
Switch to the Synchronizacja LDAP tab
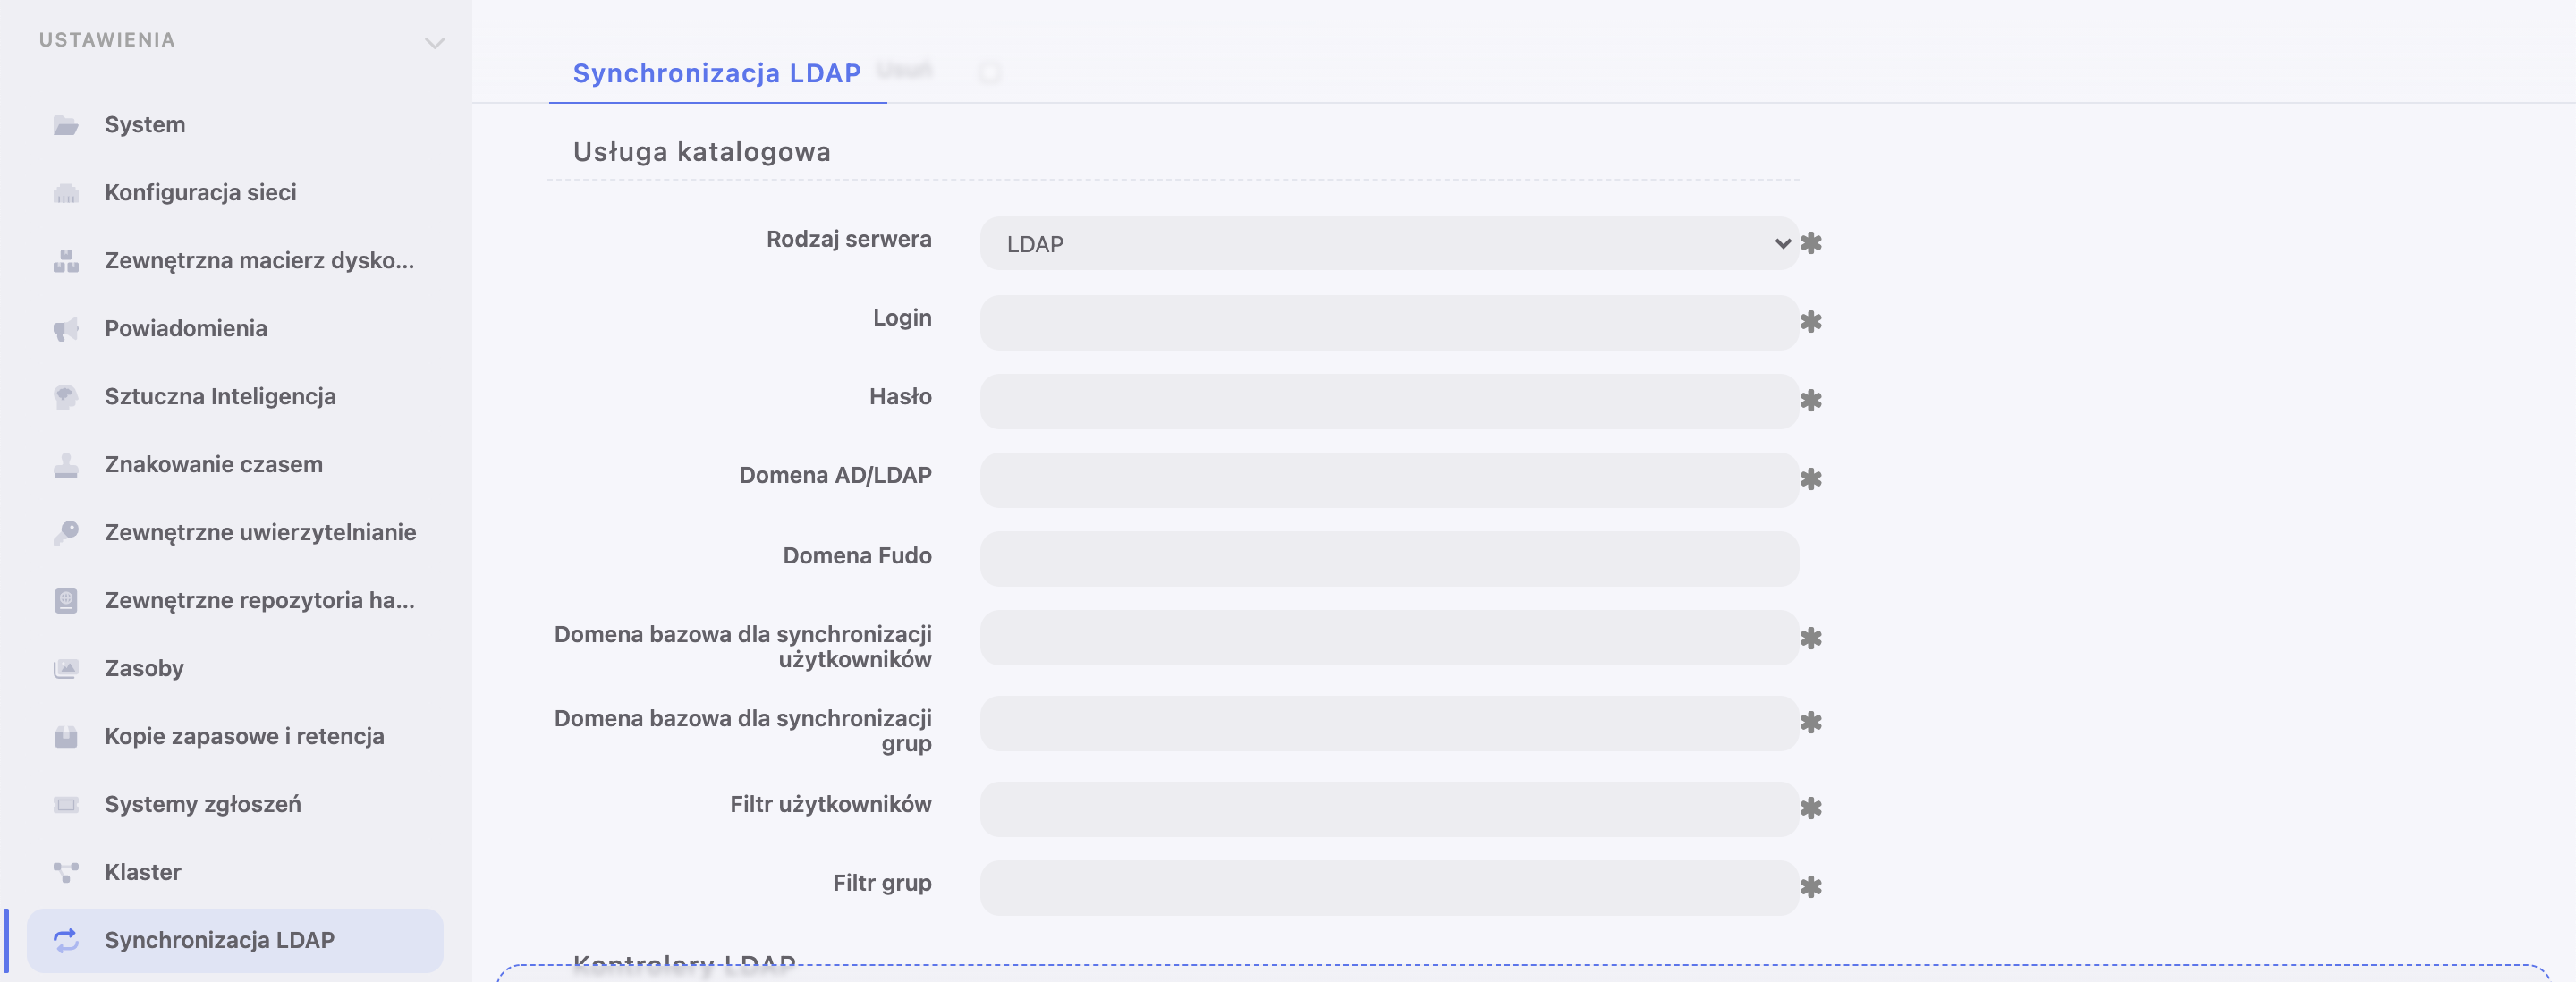tap(717, 73)
